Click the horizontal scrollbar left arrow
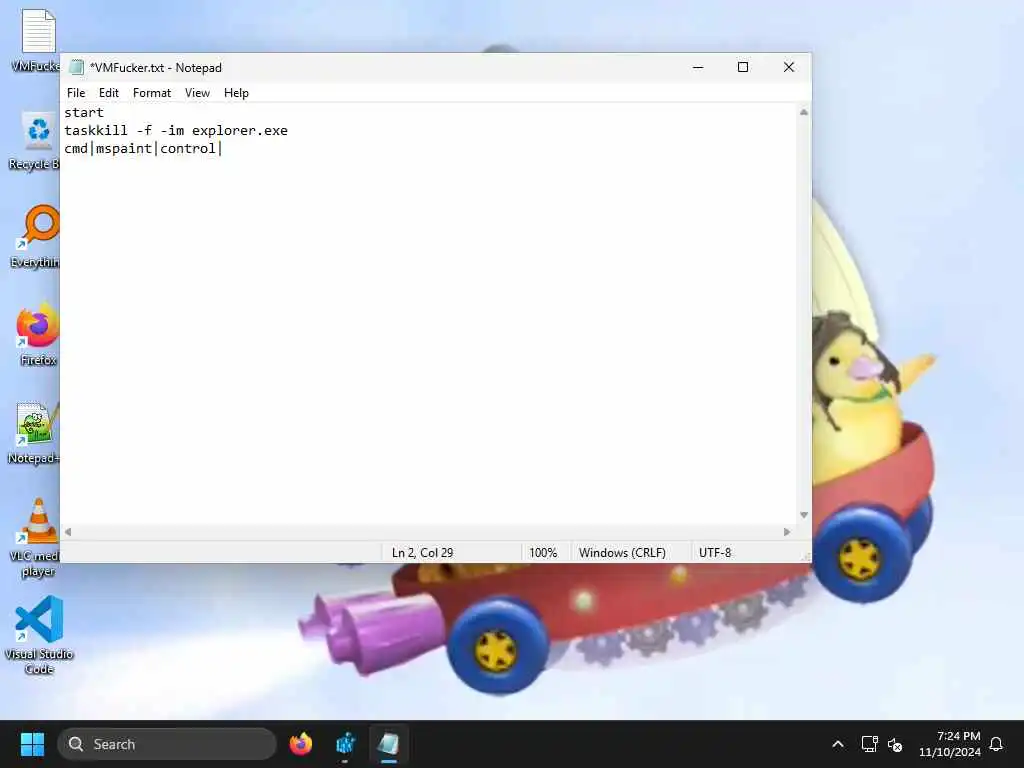Viewport: 1024px width, 768px height. click(x=68, y=532)
